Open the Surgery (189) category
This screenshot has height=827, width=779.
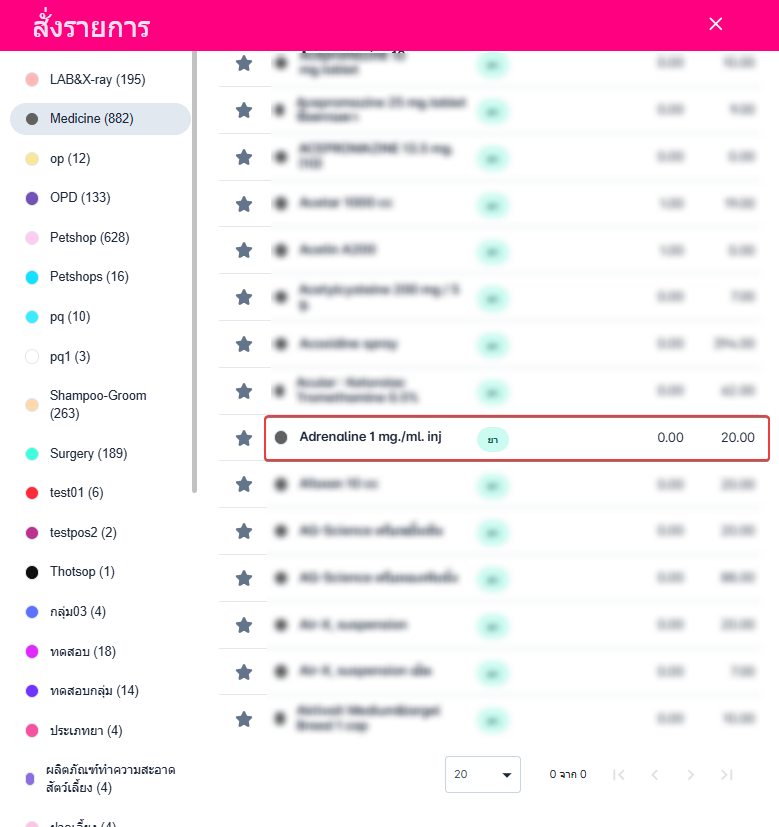click(88, 454)
